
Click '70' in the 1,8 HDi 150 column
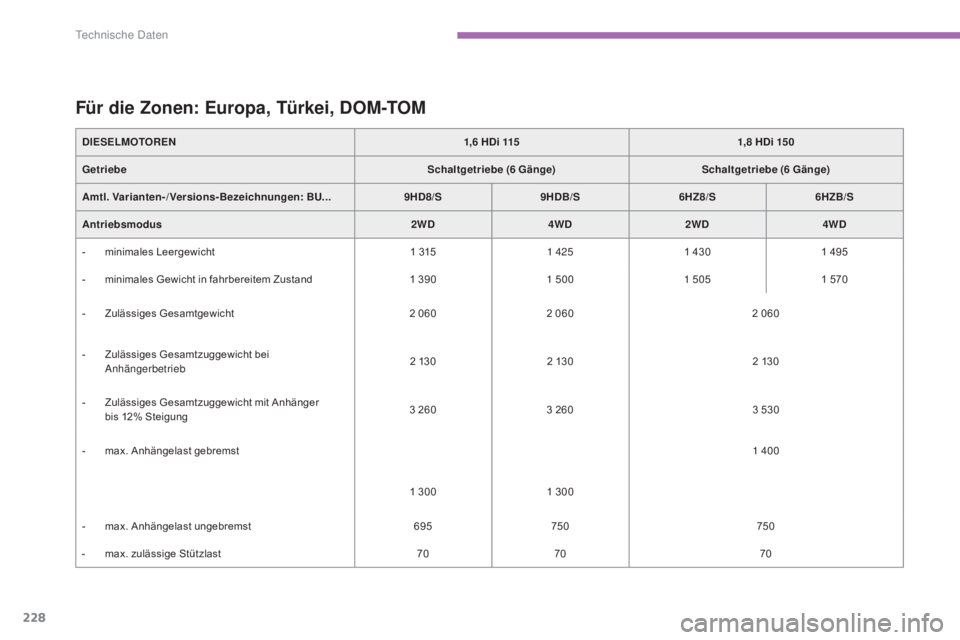[x=766, y=554]
